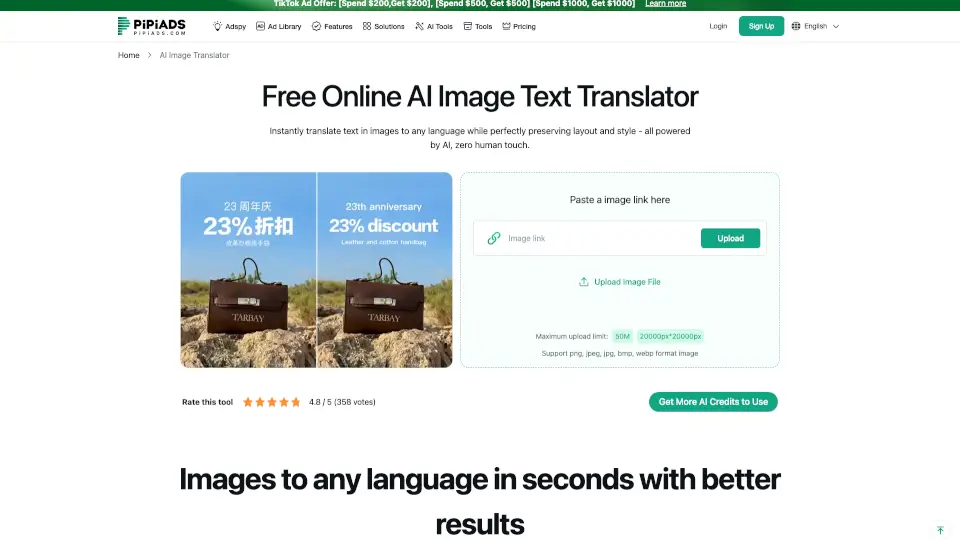
Task: Click the green Upload button
Action: click(x=730, y=238)
